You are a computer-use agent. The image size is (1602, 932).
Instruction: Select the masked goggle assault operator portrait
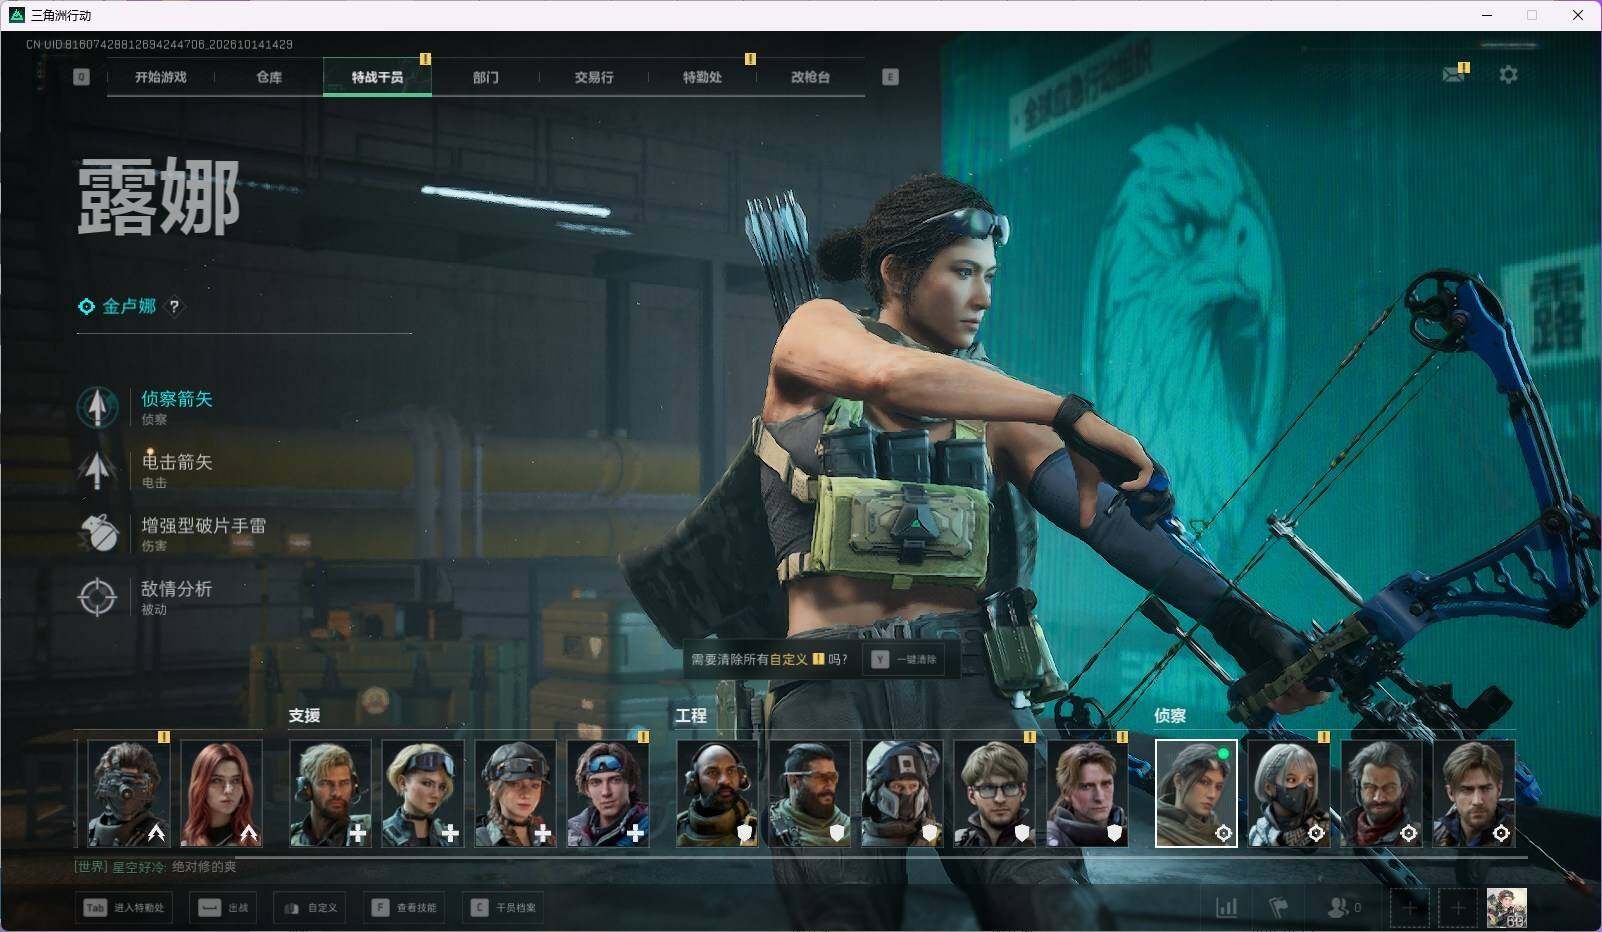tap(128, 794)
